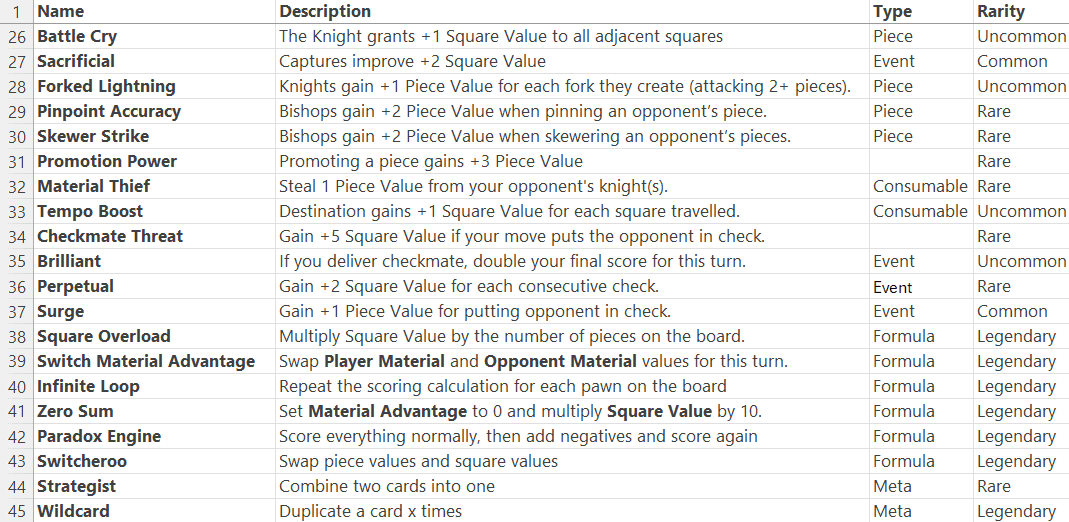The image size is (1069, 522).
Task: Click the Name column header
Action: (61, 11)
